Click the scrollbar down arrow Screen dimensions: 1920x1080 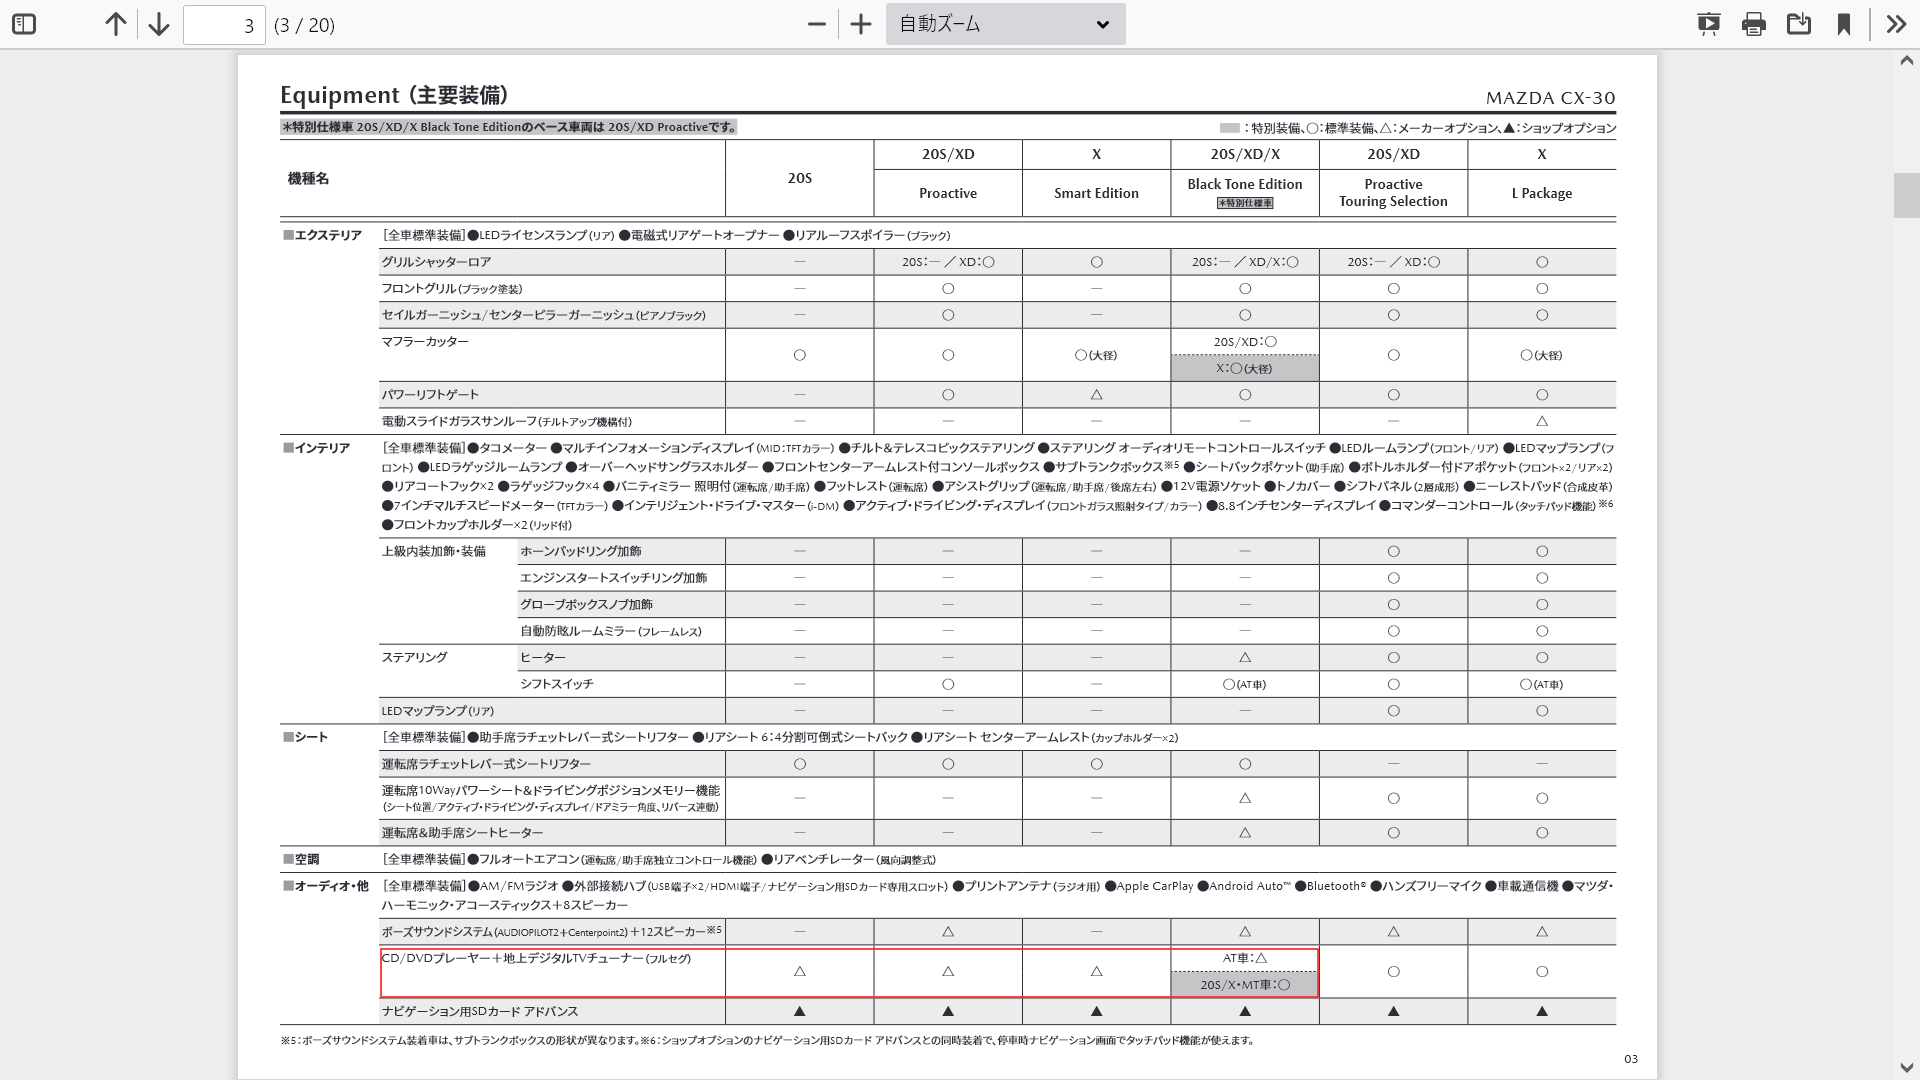click(x=1906, y=1068)
